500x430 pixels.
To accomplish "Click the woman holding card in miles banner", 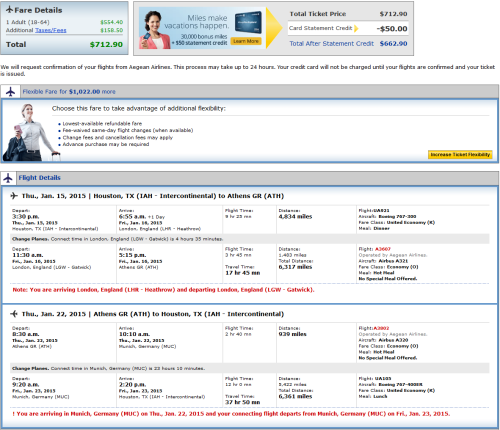I will [154, 30].
